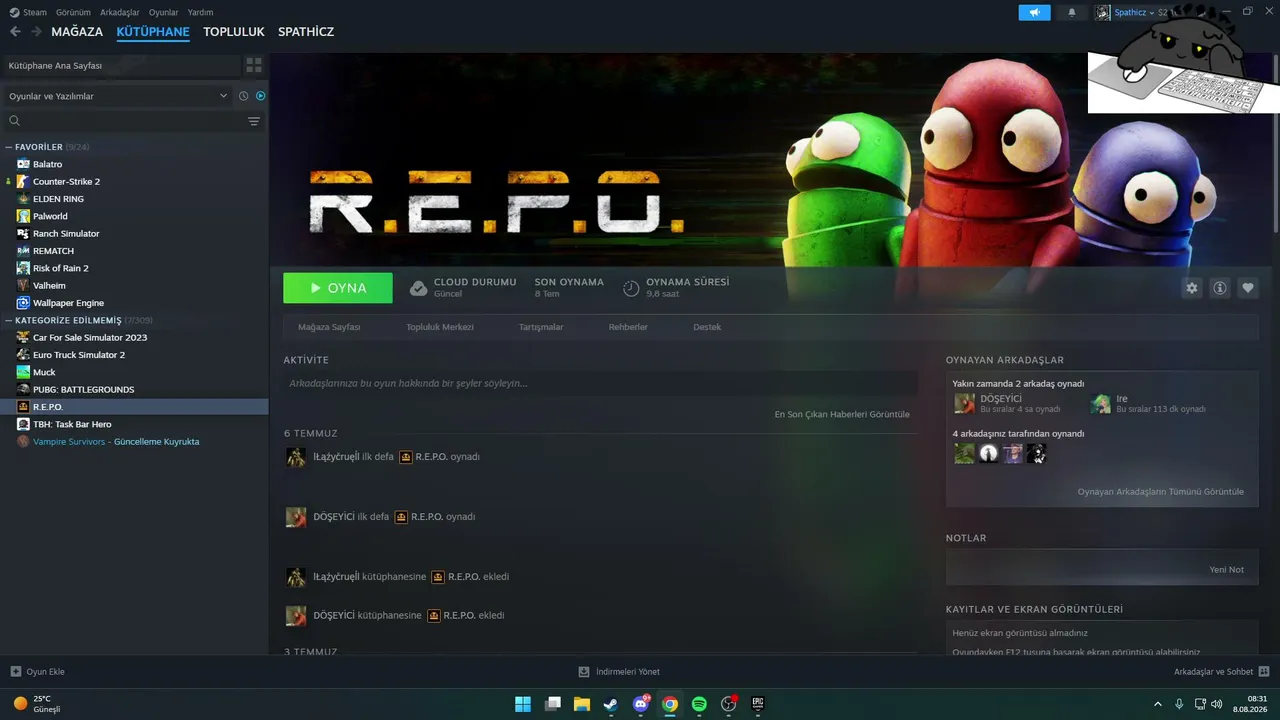
Task: Add a game with Oyun Ekle
Action: point(37,672)
